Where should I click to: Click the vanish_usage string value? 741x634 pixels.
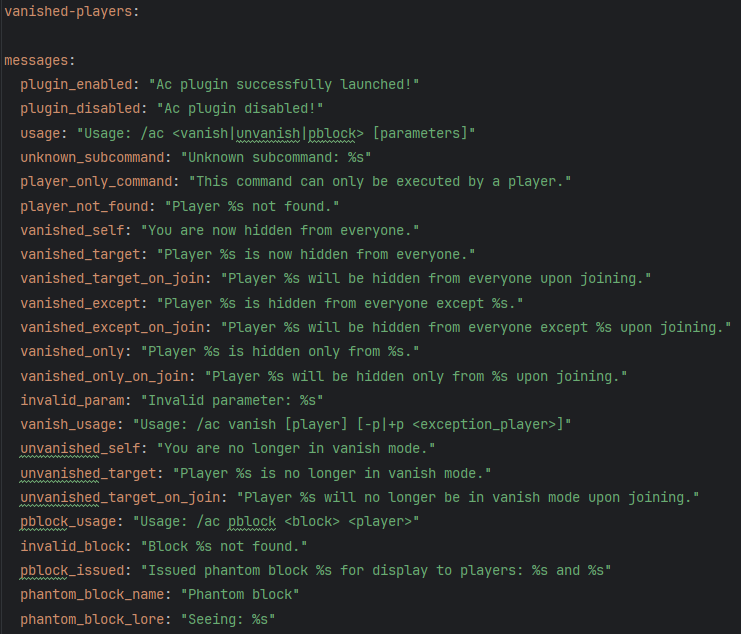352,425
